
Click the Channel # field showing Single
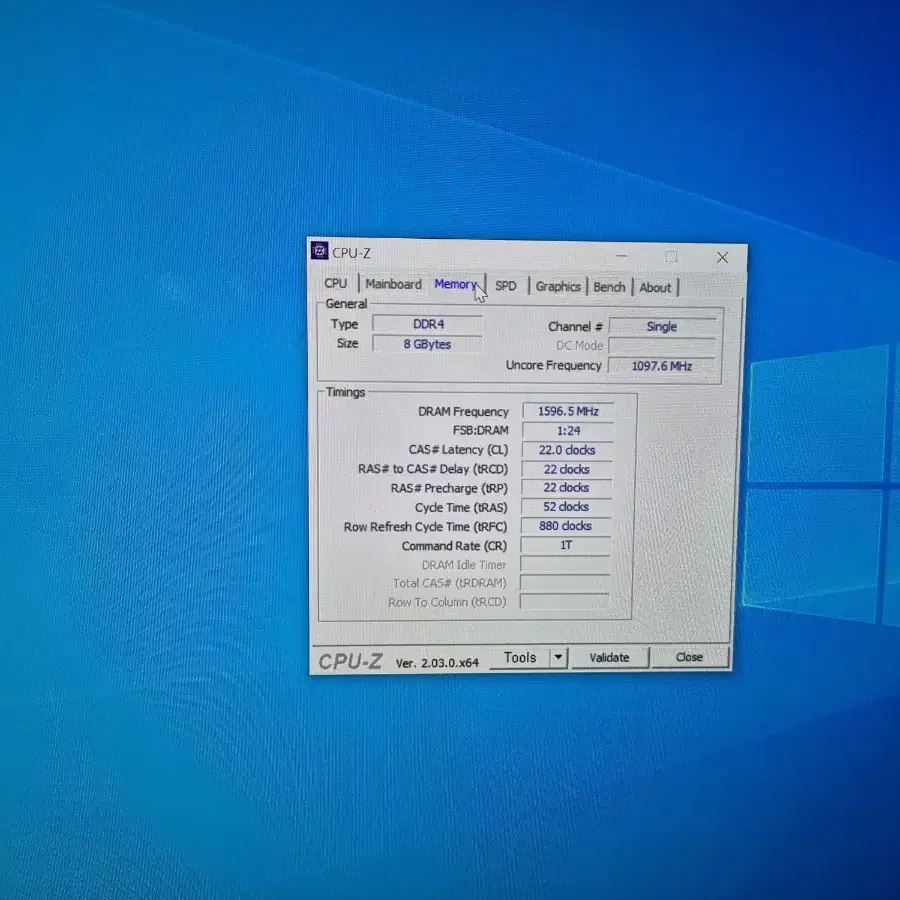point(662,327)
